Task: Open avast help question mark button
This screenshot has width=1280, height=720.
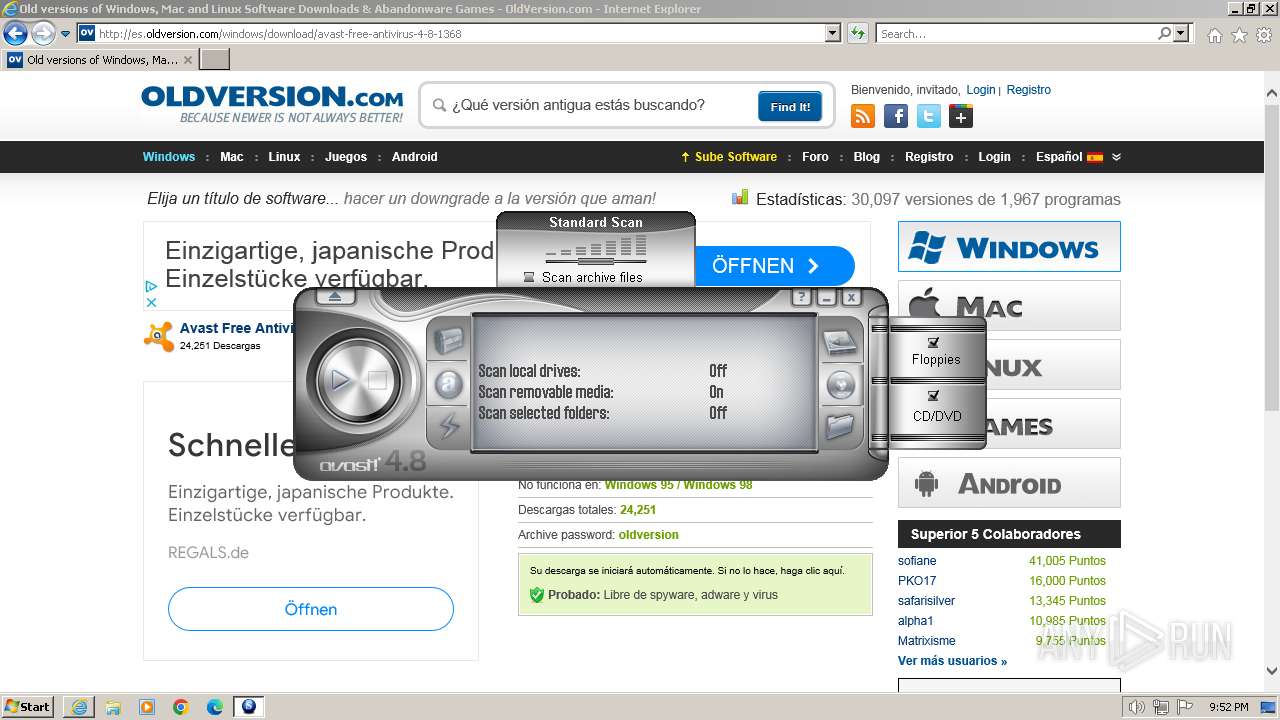Action: coord(801,297)
